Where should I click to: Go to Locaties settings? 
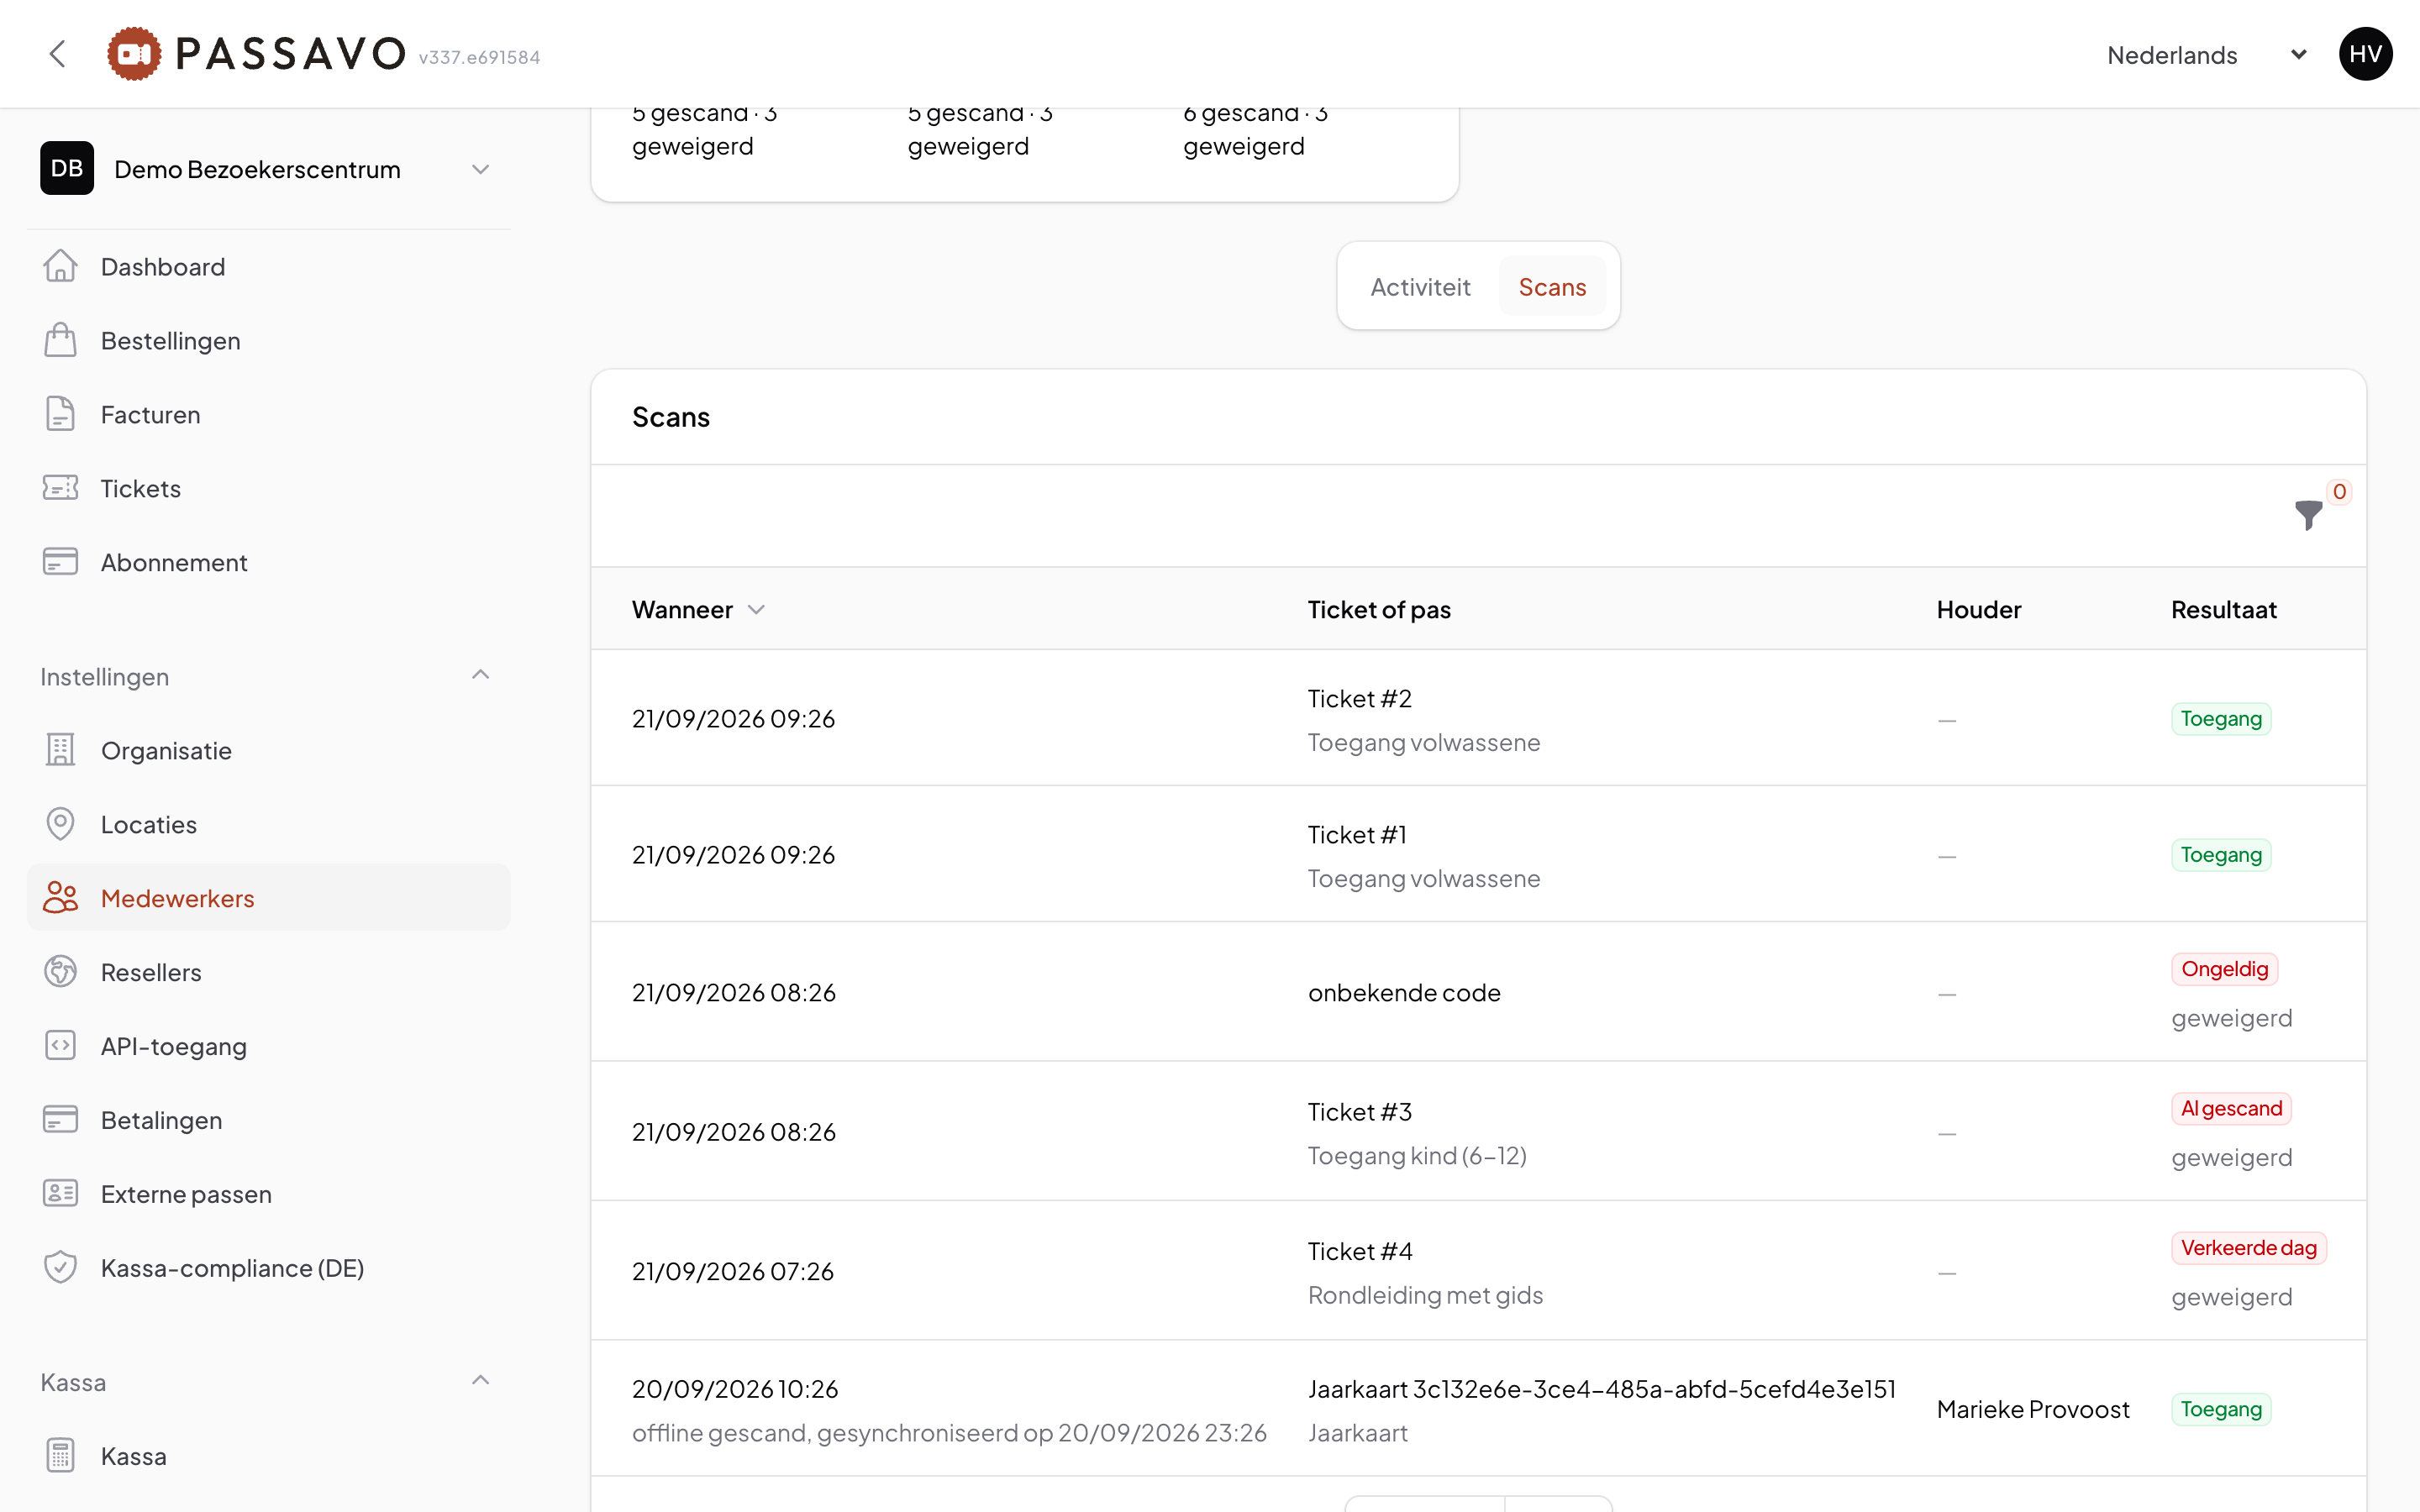coord(268,825)
